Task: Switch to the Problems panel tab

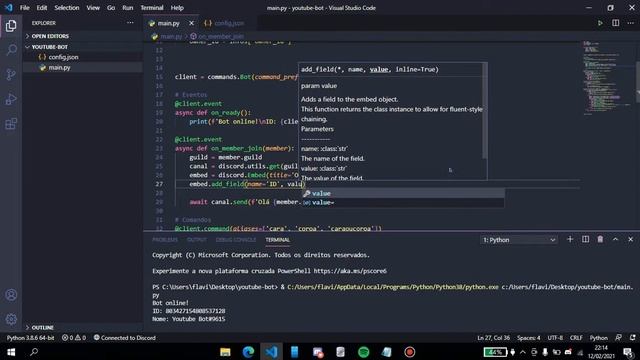Action: [x=165, y=240]
